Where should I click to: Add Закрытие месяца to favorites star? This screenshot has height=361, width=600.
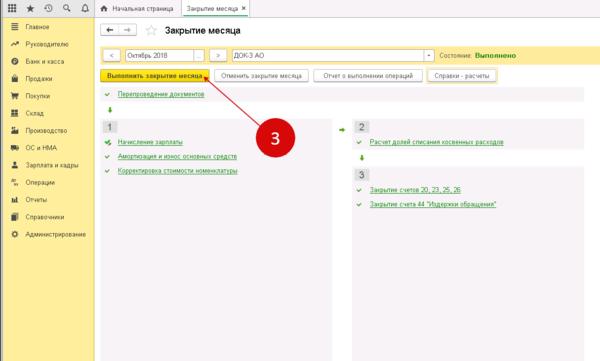pyautogui.click(x=151, y=30)
